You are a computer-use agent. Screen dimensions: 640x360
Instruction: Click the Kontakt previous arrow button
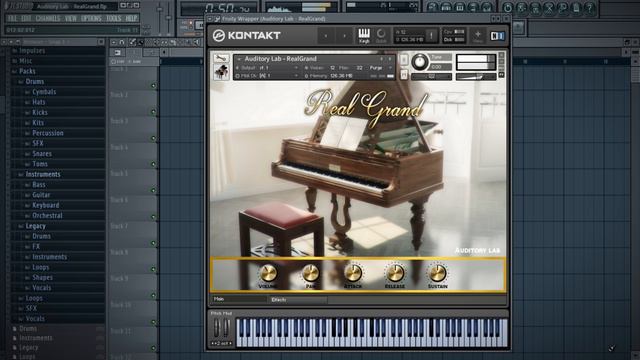[x=326, y=36]
